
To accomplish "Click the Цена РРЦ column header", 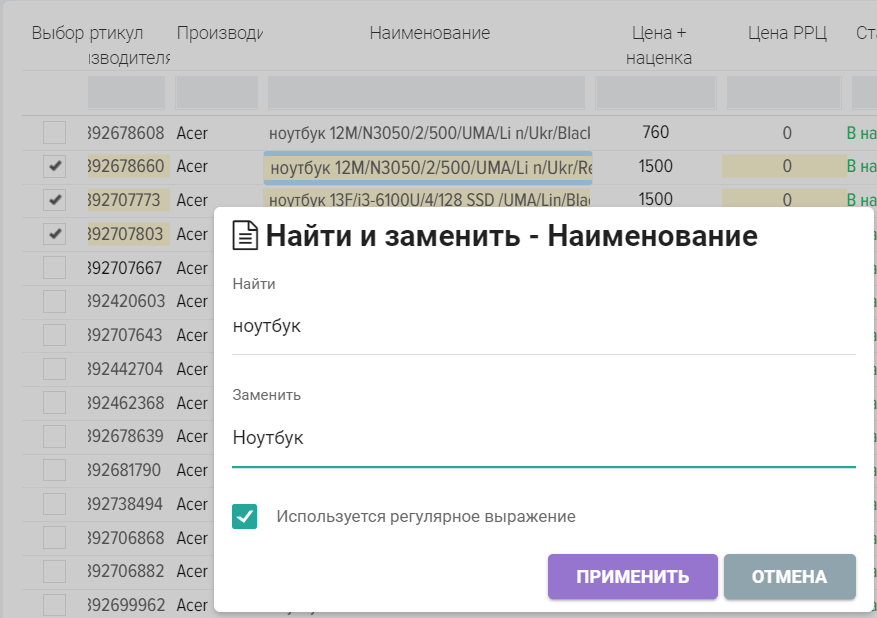I will [787, 34].
